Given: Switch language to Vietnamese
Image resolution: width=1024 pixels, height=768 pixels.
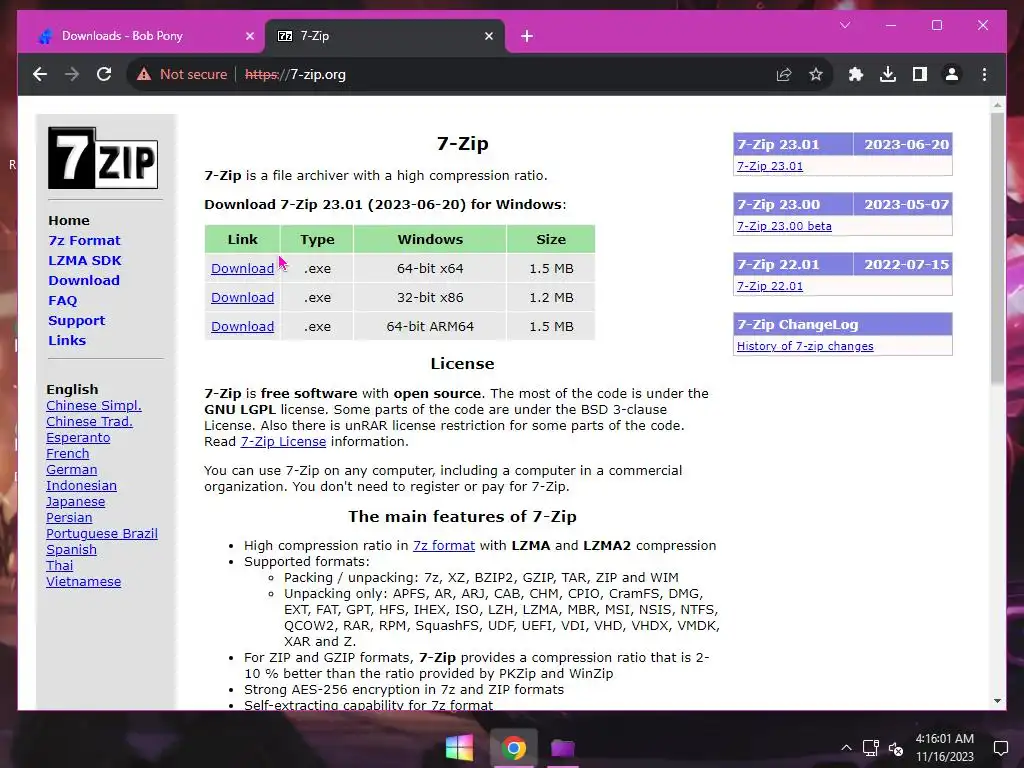Looking at the screenshot, I should 83,581.
